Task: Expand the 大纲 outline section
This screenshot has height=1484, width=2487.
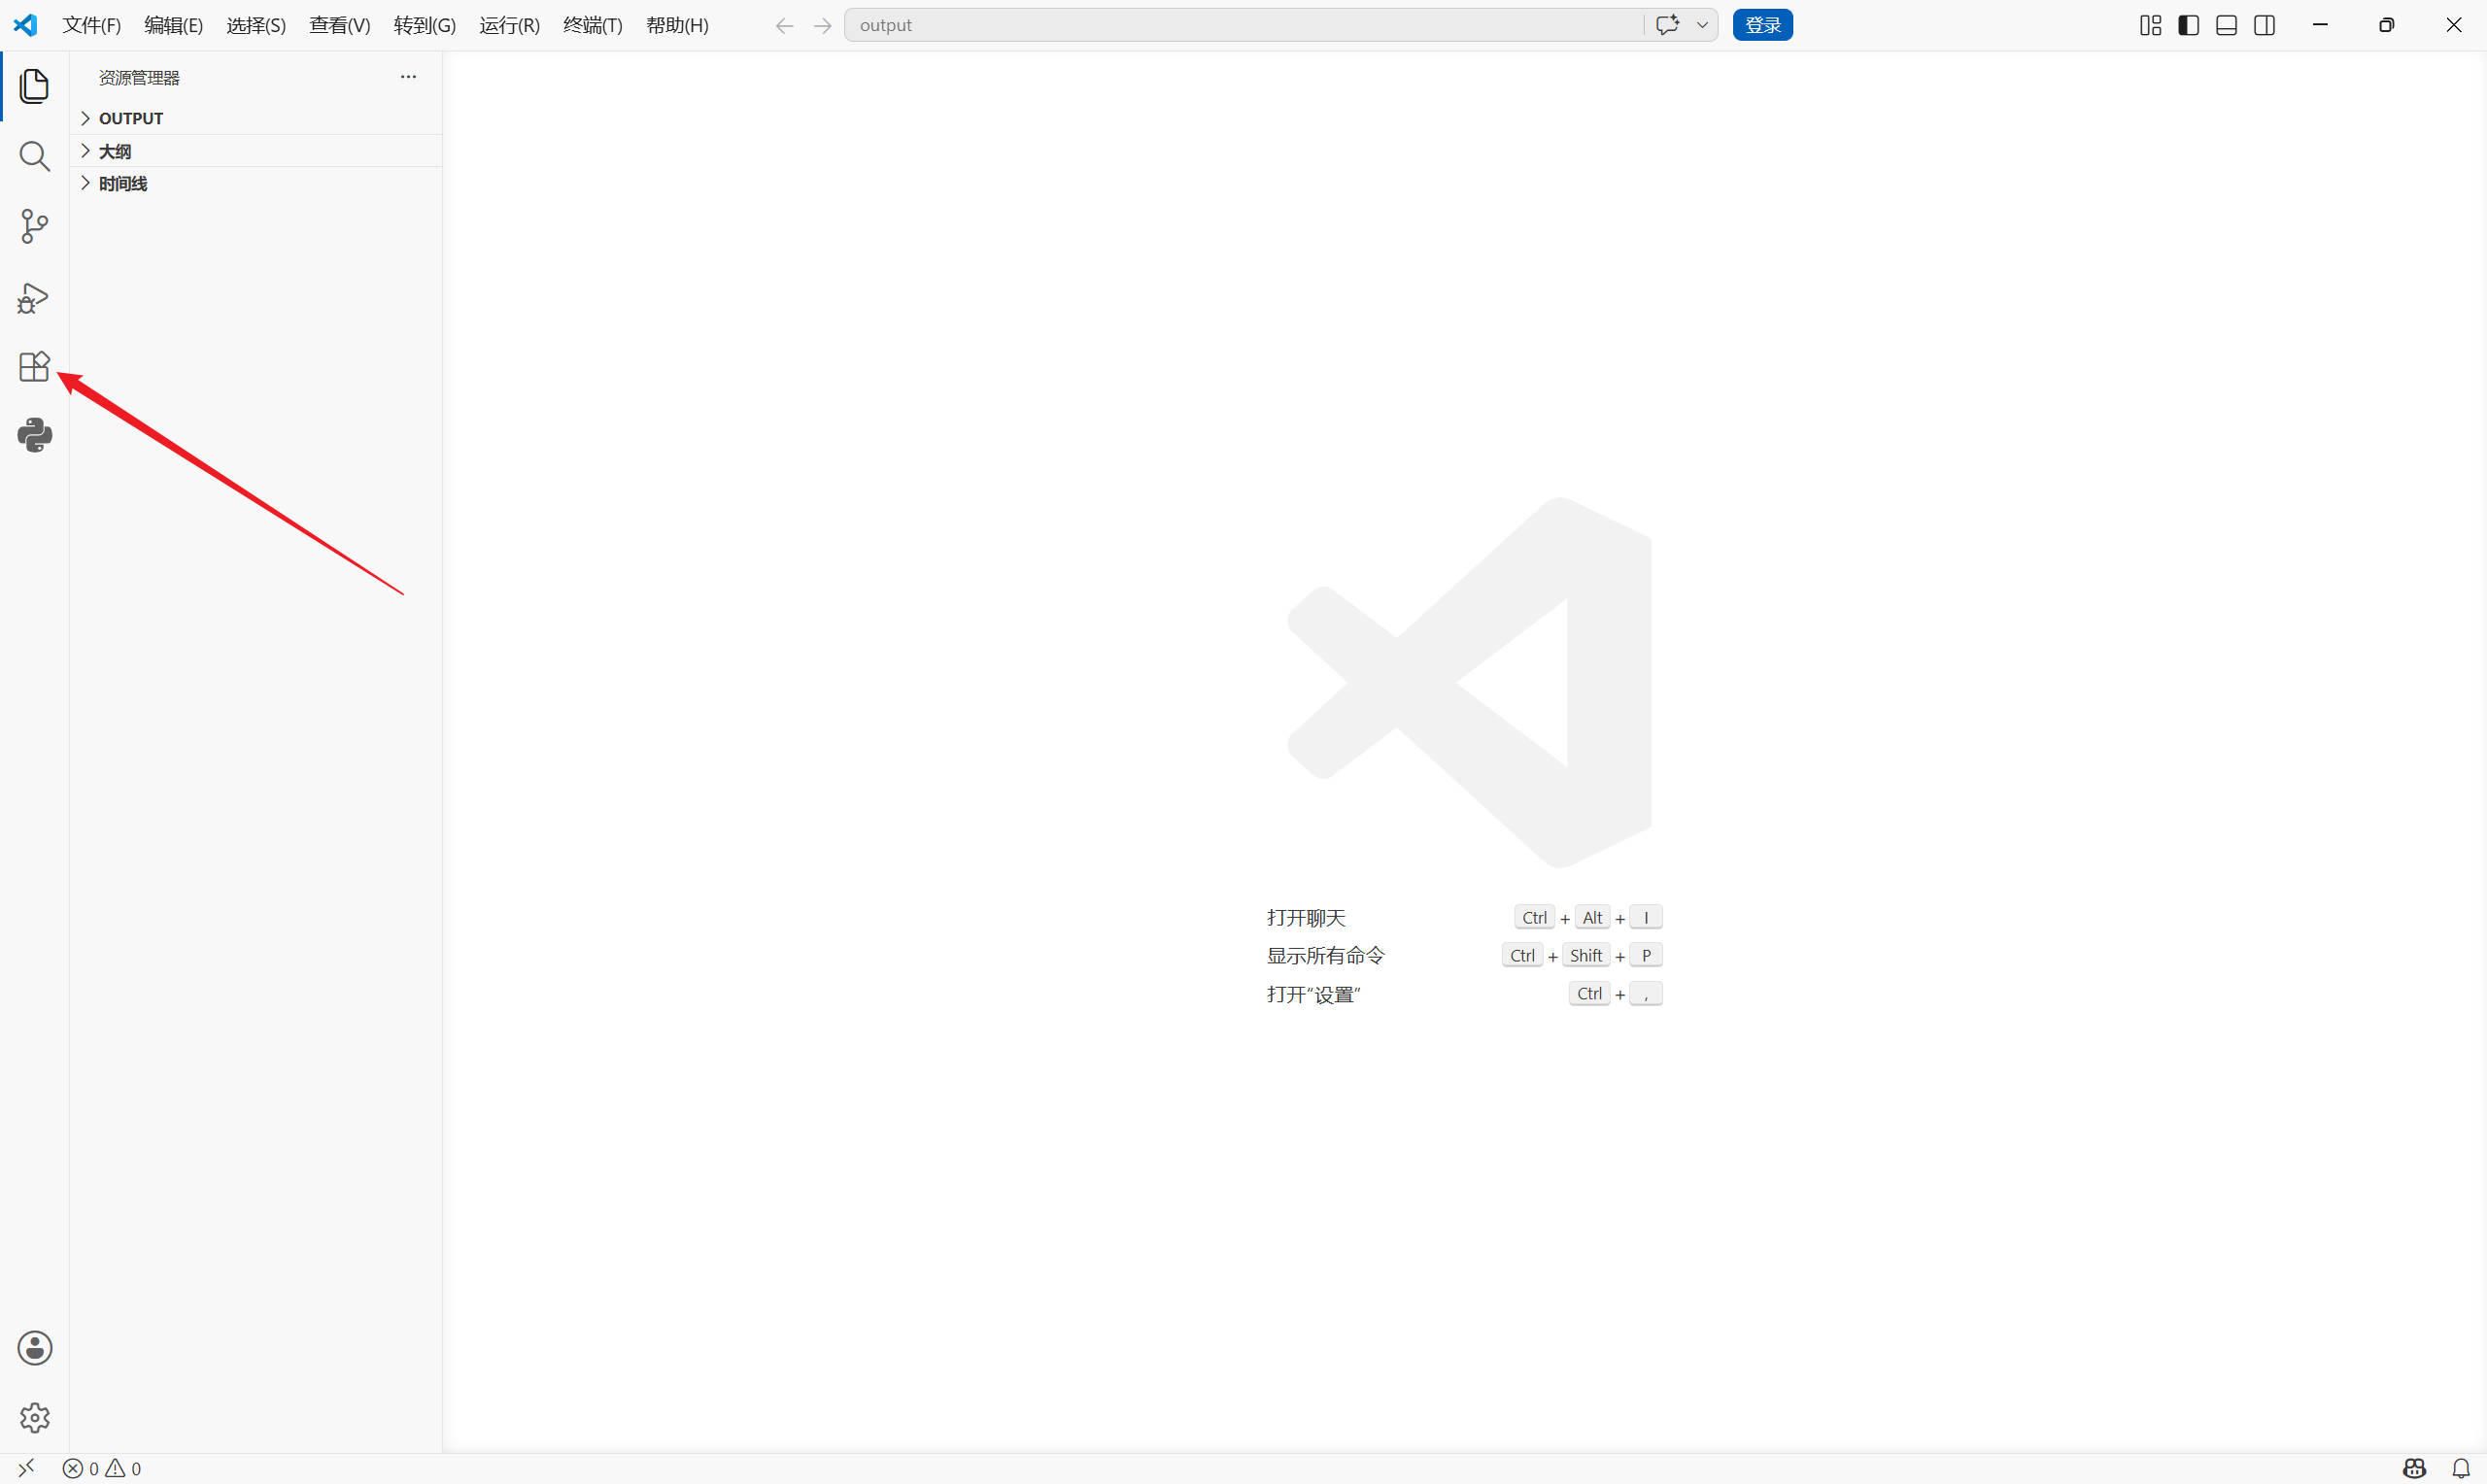Action: point(256,151)
